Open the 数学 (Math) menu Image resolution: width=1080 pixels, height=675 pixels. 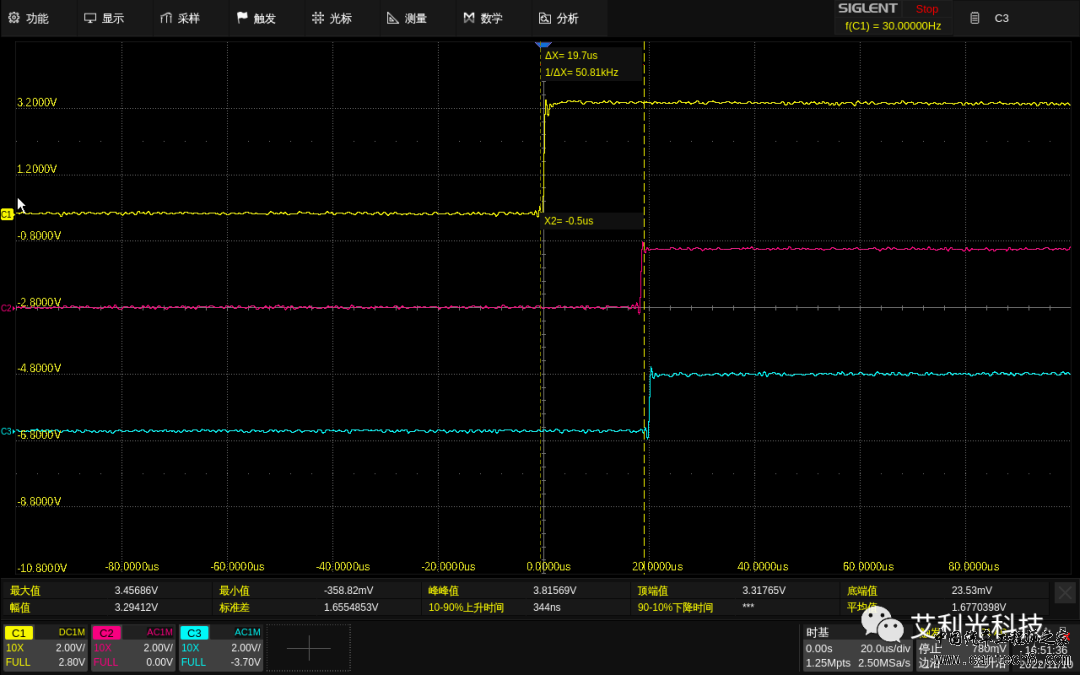click(482, 18)
